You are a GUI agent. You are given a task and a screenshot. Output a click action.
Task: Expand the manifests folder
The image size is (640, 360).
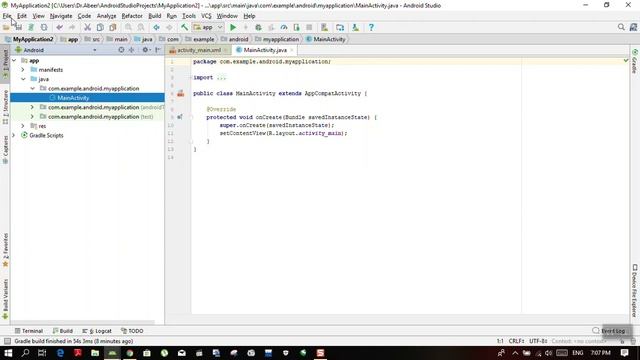(x=23, y=70)
